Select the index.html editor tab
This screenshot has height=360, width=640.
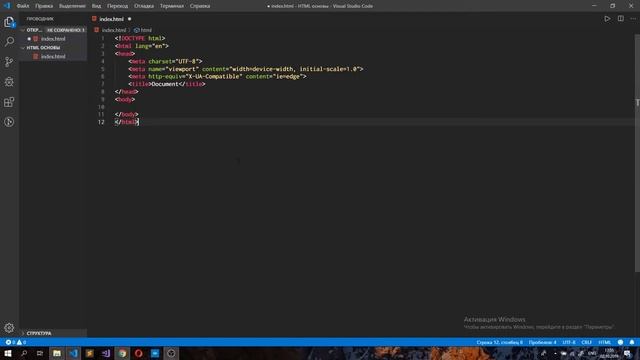pos(111,19)
